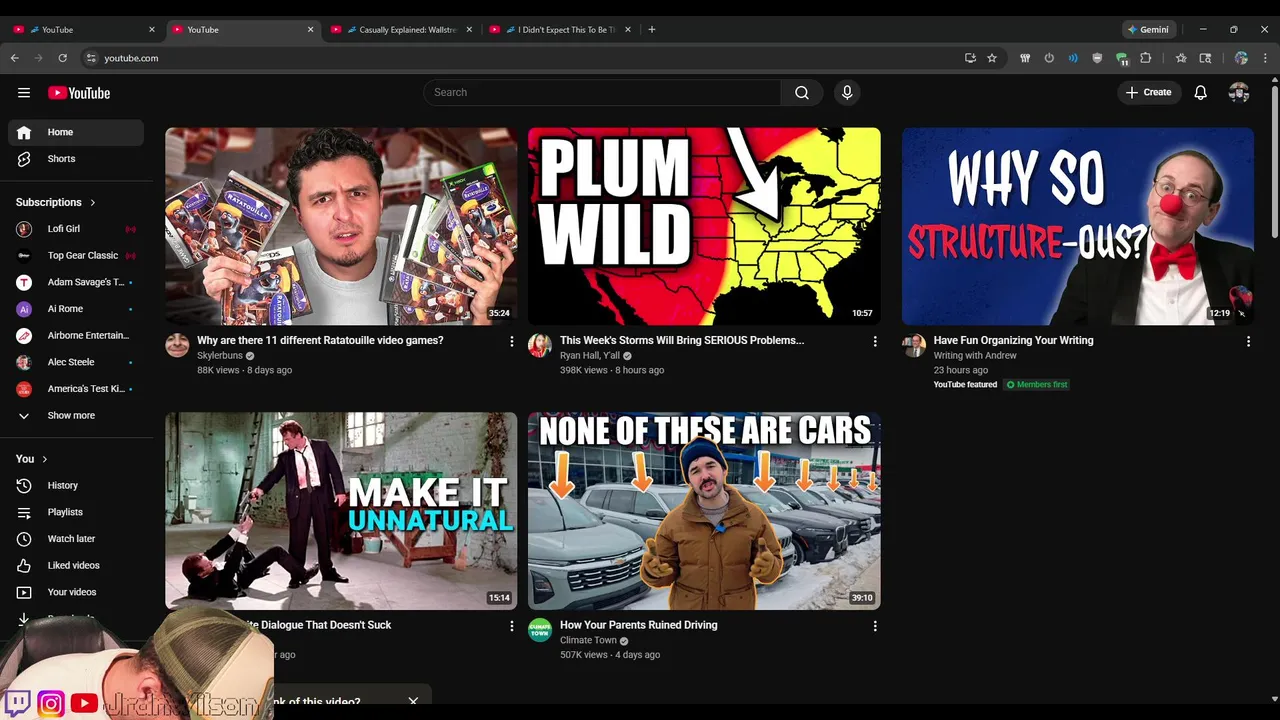The image size is (1280, 720).
Task: Open the Why So Structure-ous thumbnail
Action: pyautogui.click(x=1078, y=226)
